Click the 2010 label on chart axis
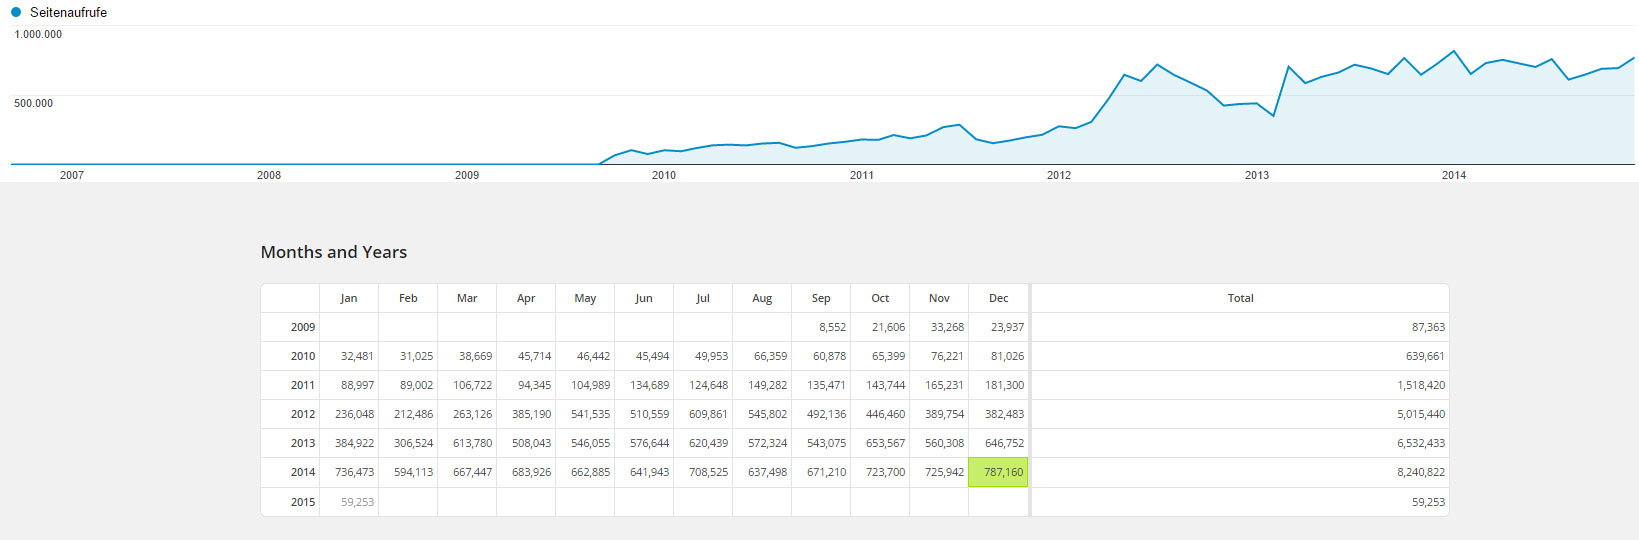Screen dimensions: 1639x540 [x=664, y=175]
